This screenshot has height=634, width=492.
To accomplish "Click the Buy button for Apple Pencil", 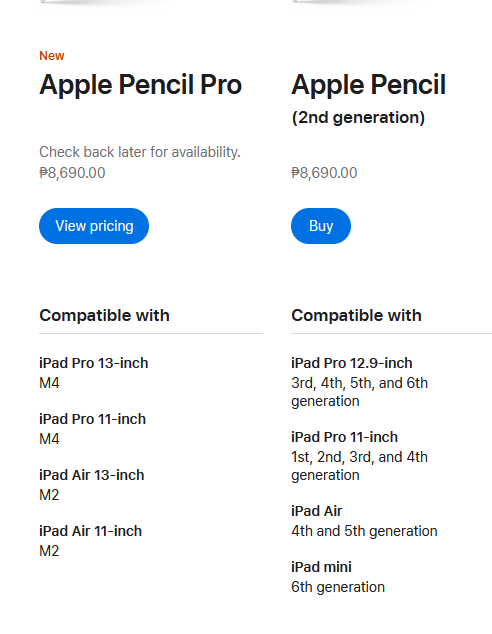I will pyautogui.click(x=321, y=226).
